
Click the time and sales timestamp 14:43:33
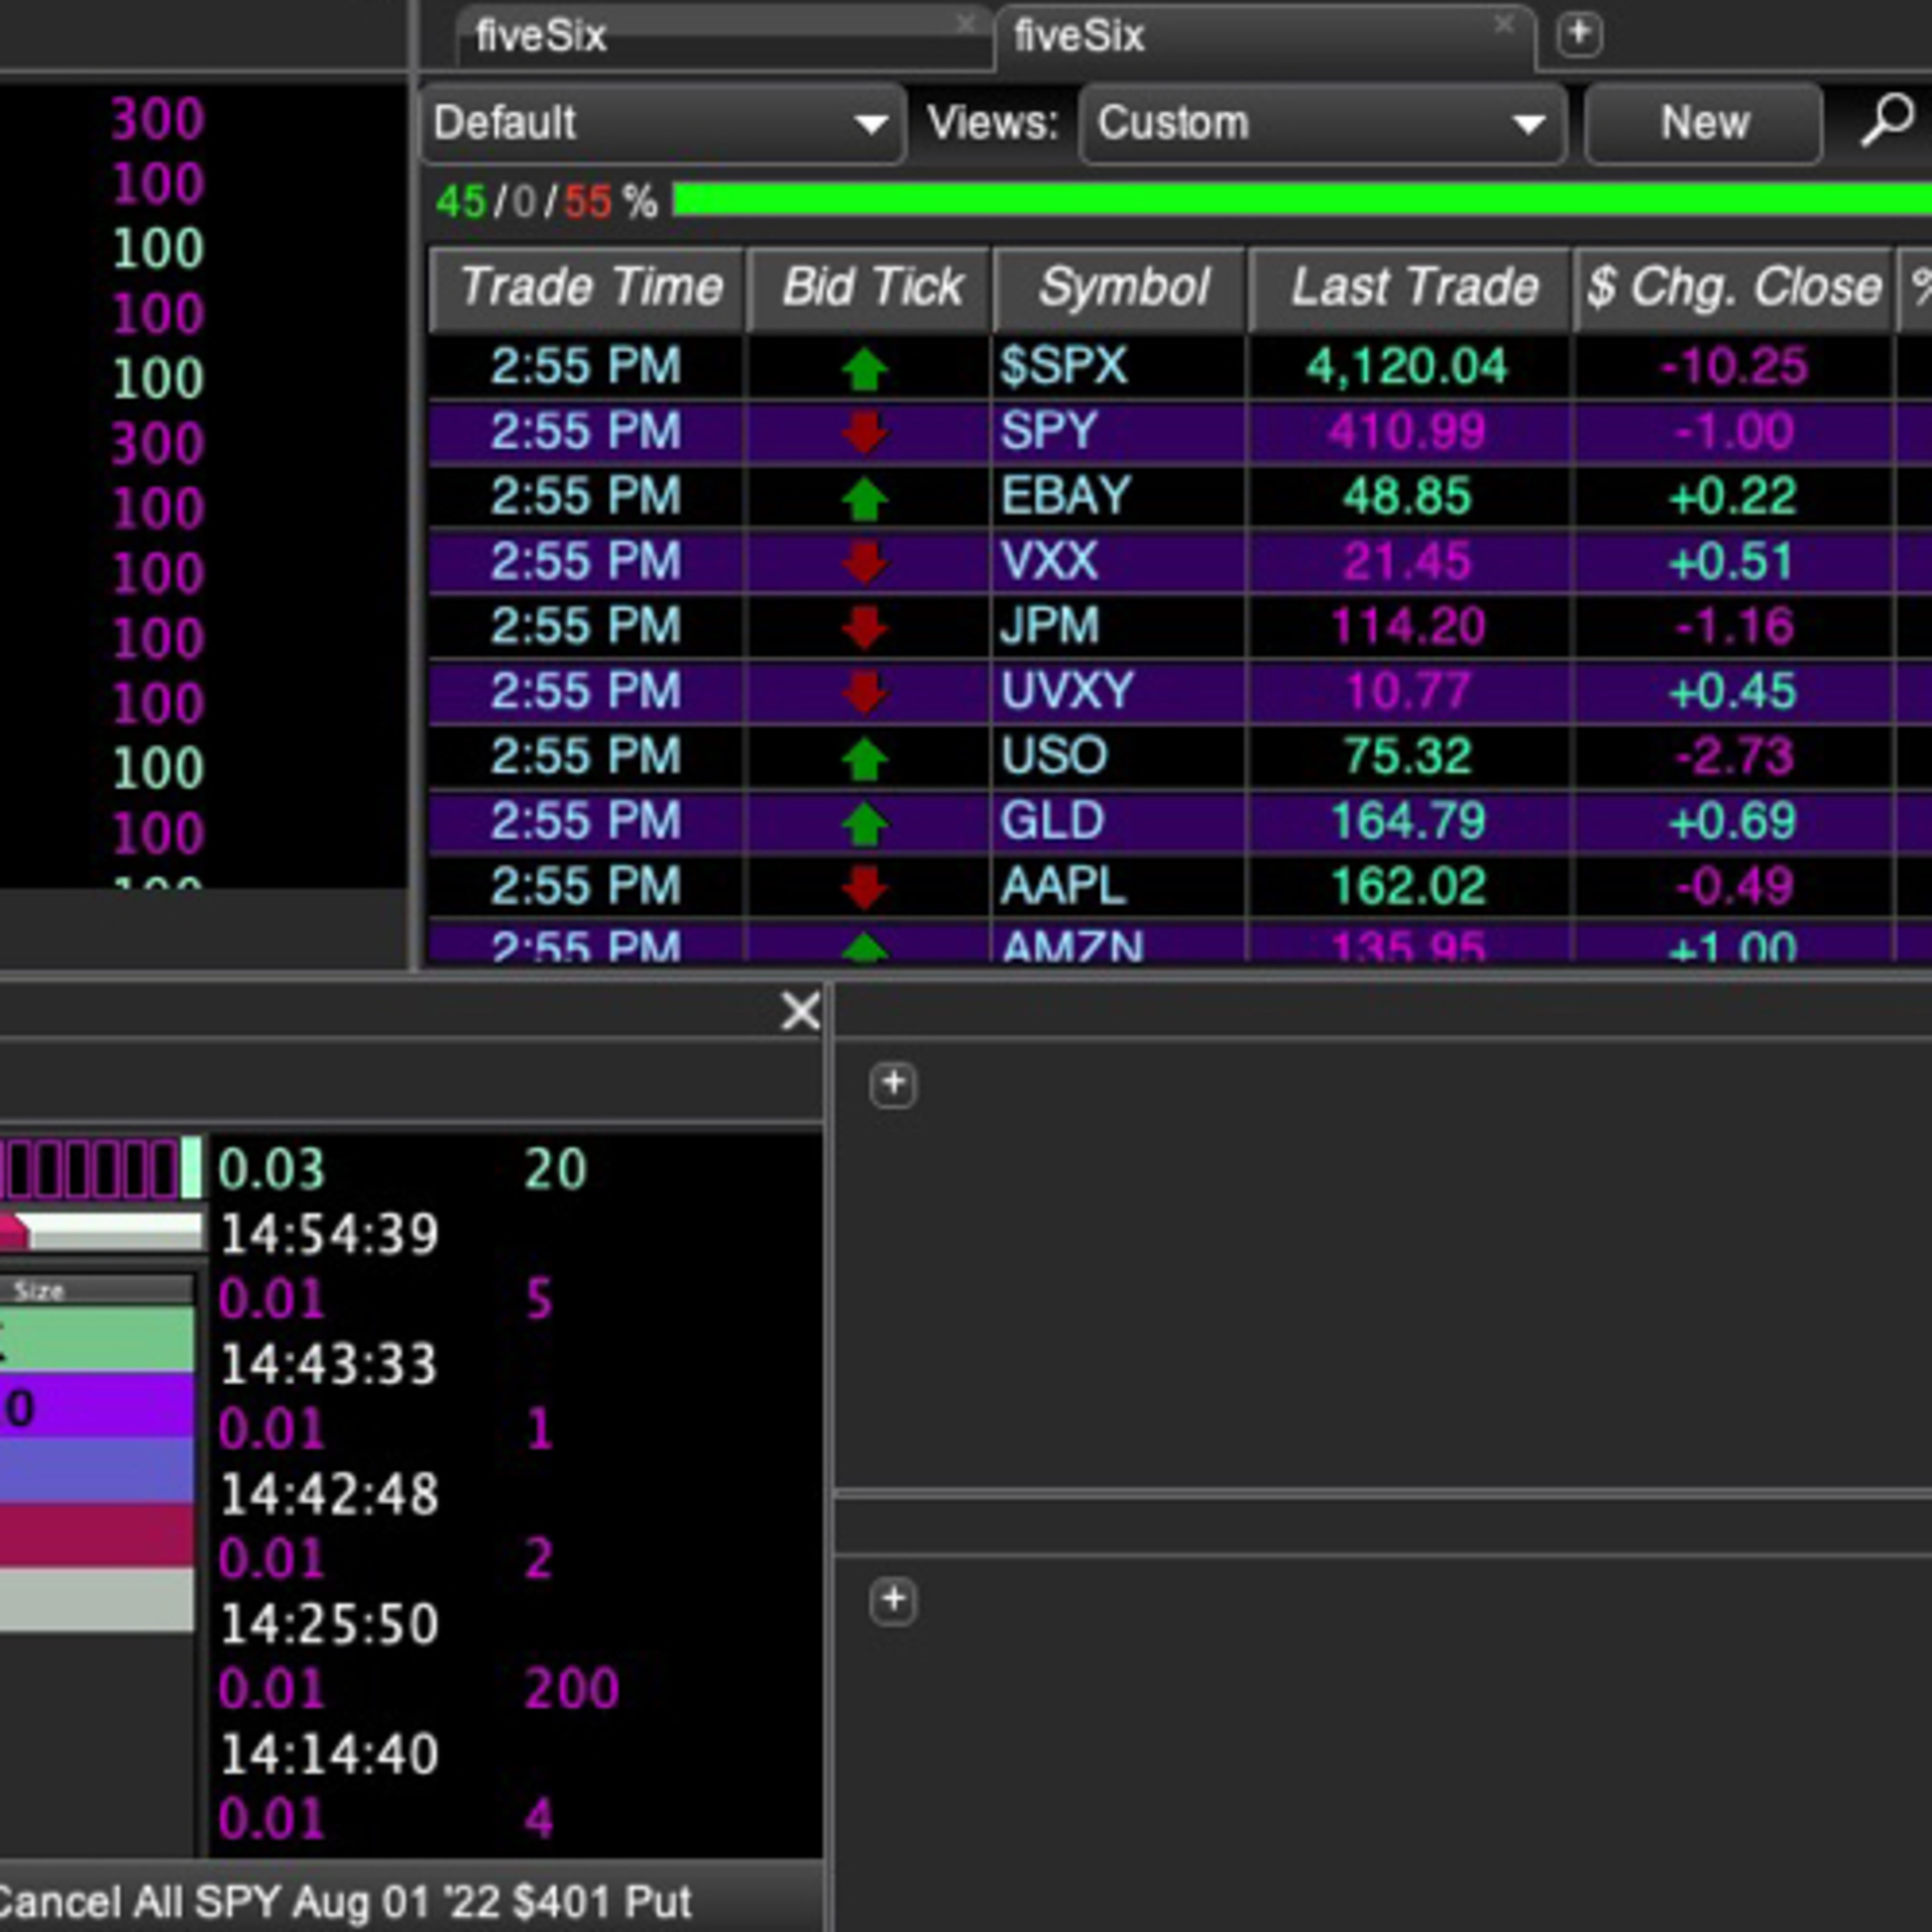[329, 1365]
